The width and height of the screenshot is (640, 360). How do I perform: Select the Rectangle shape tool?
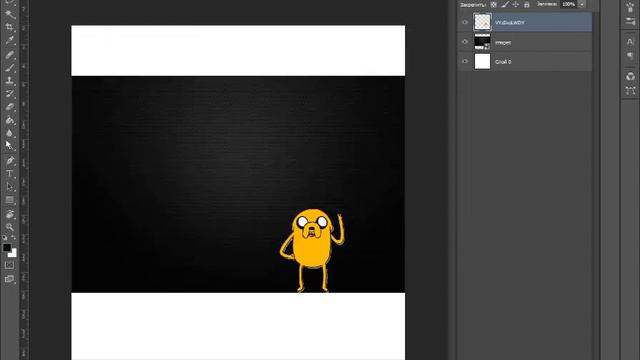point(9,200)
